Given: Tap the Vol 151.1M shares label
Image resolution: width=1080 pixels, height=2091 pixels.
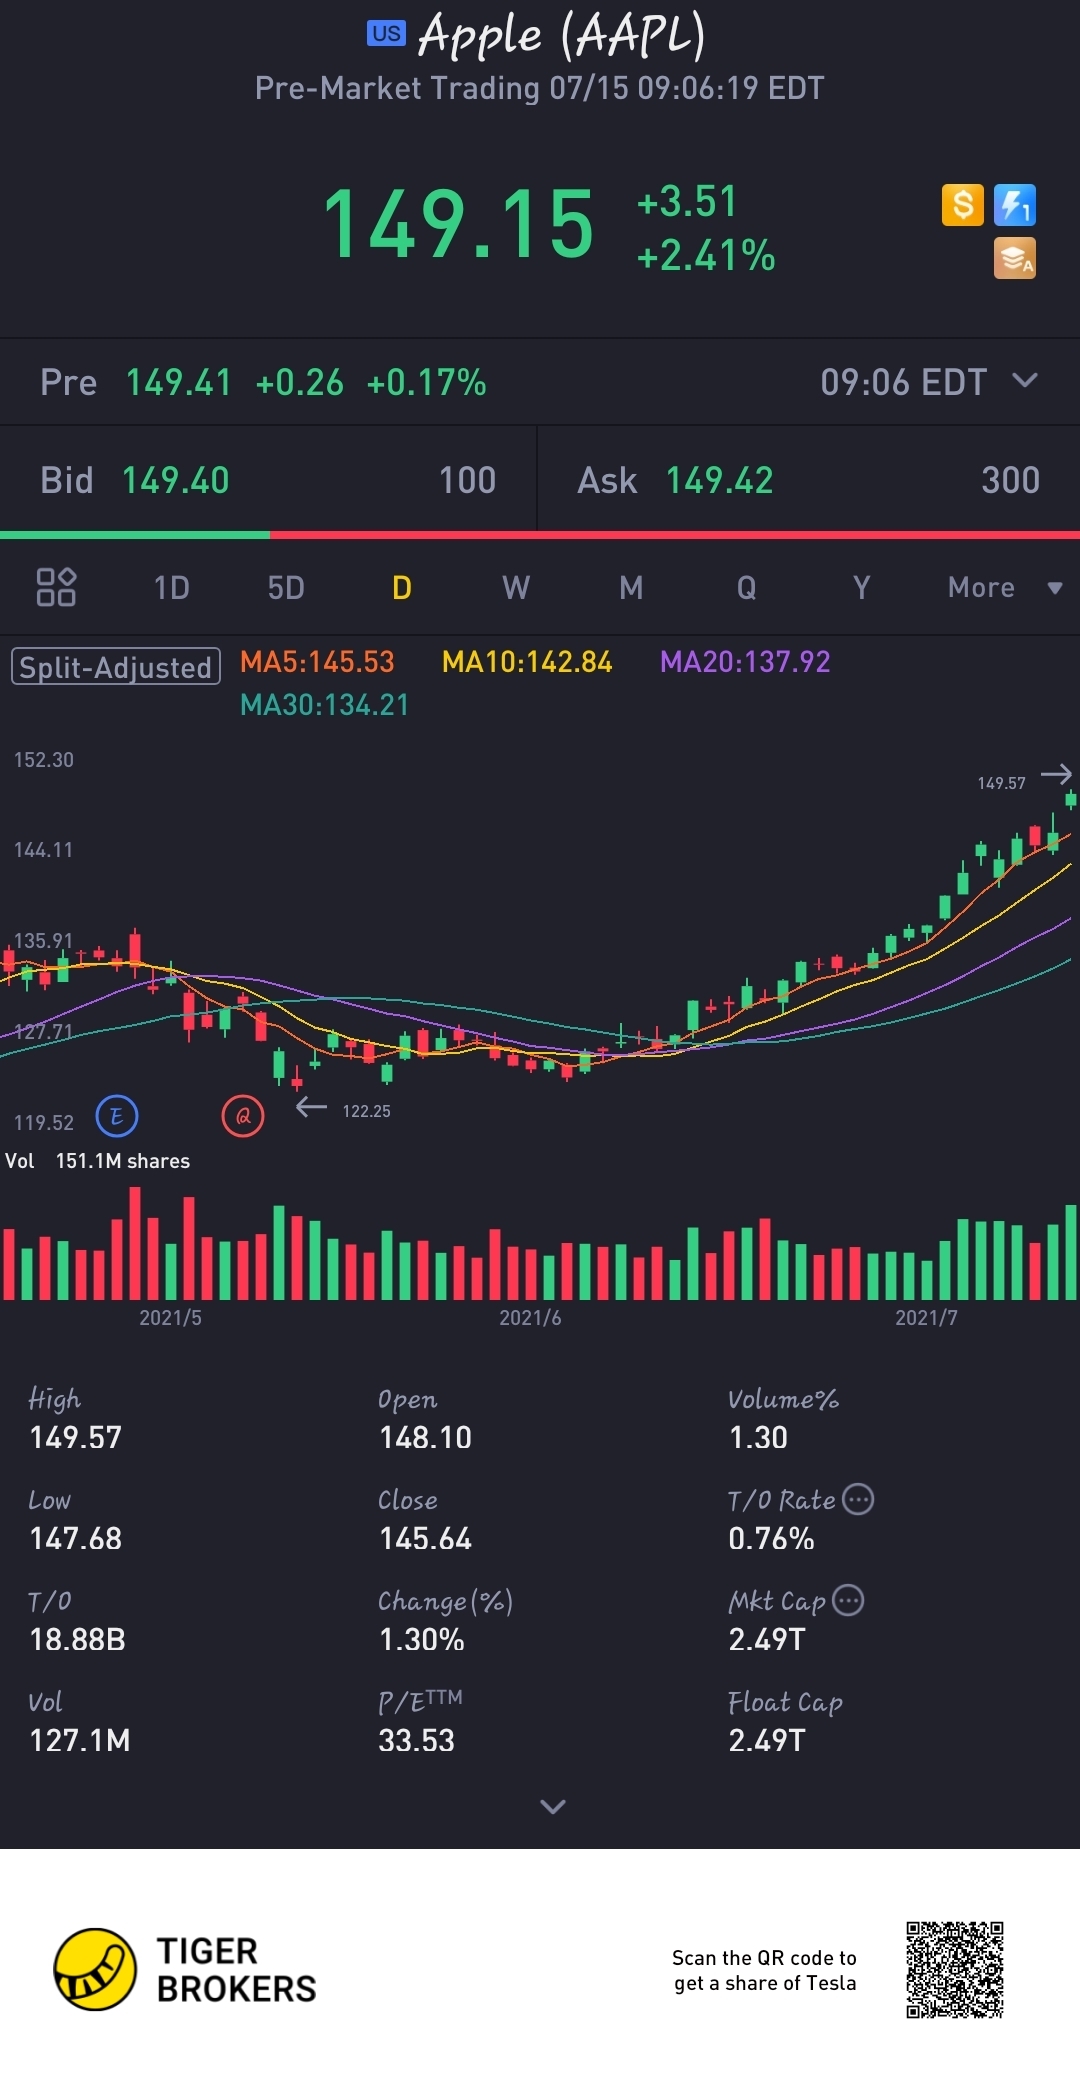Looking at the screenshot, I should point(98,1161).
